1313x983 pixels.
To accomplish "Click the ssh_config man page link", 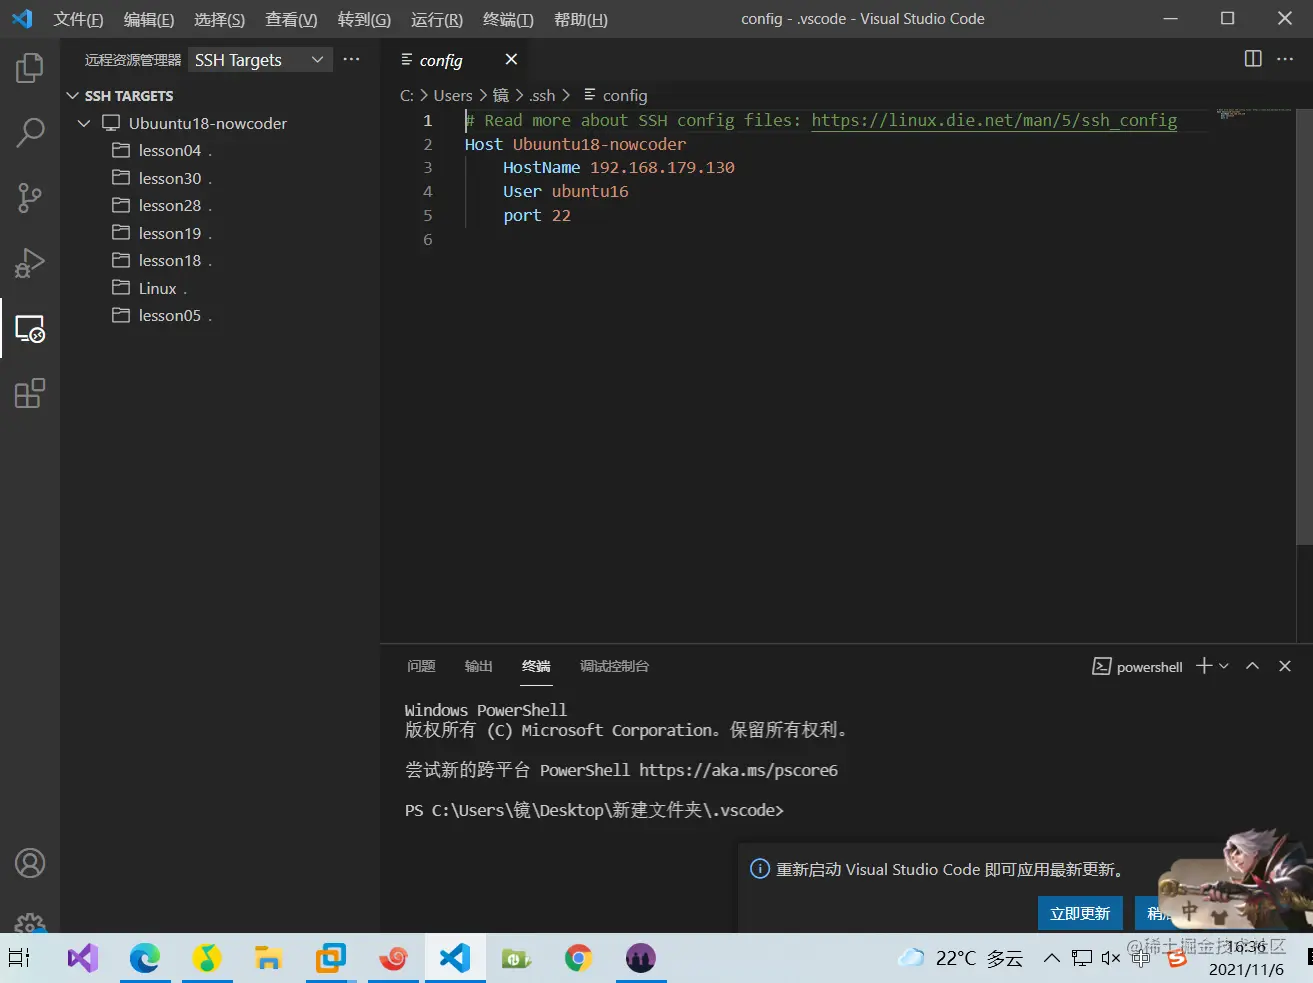I will [x=994, y=120].
